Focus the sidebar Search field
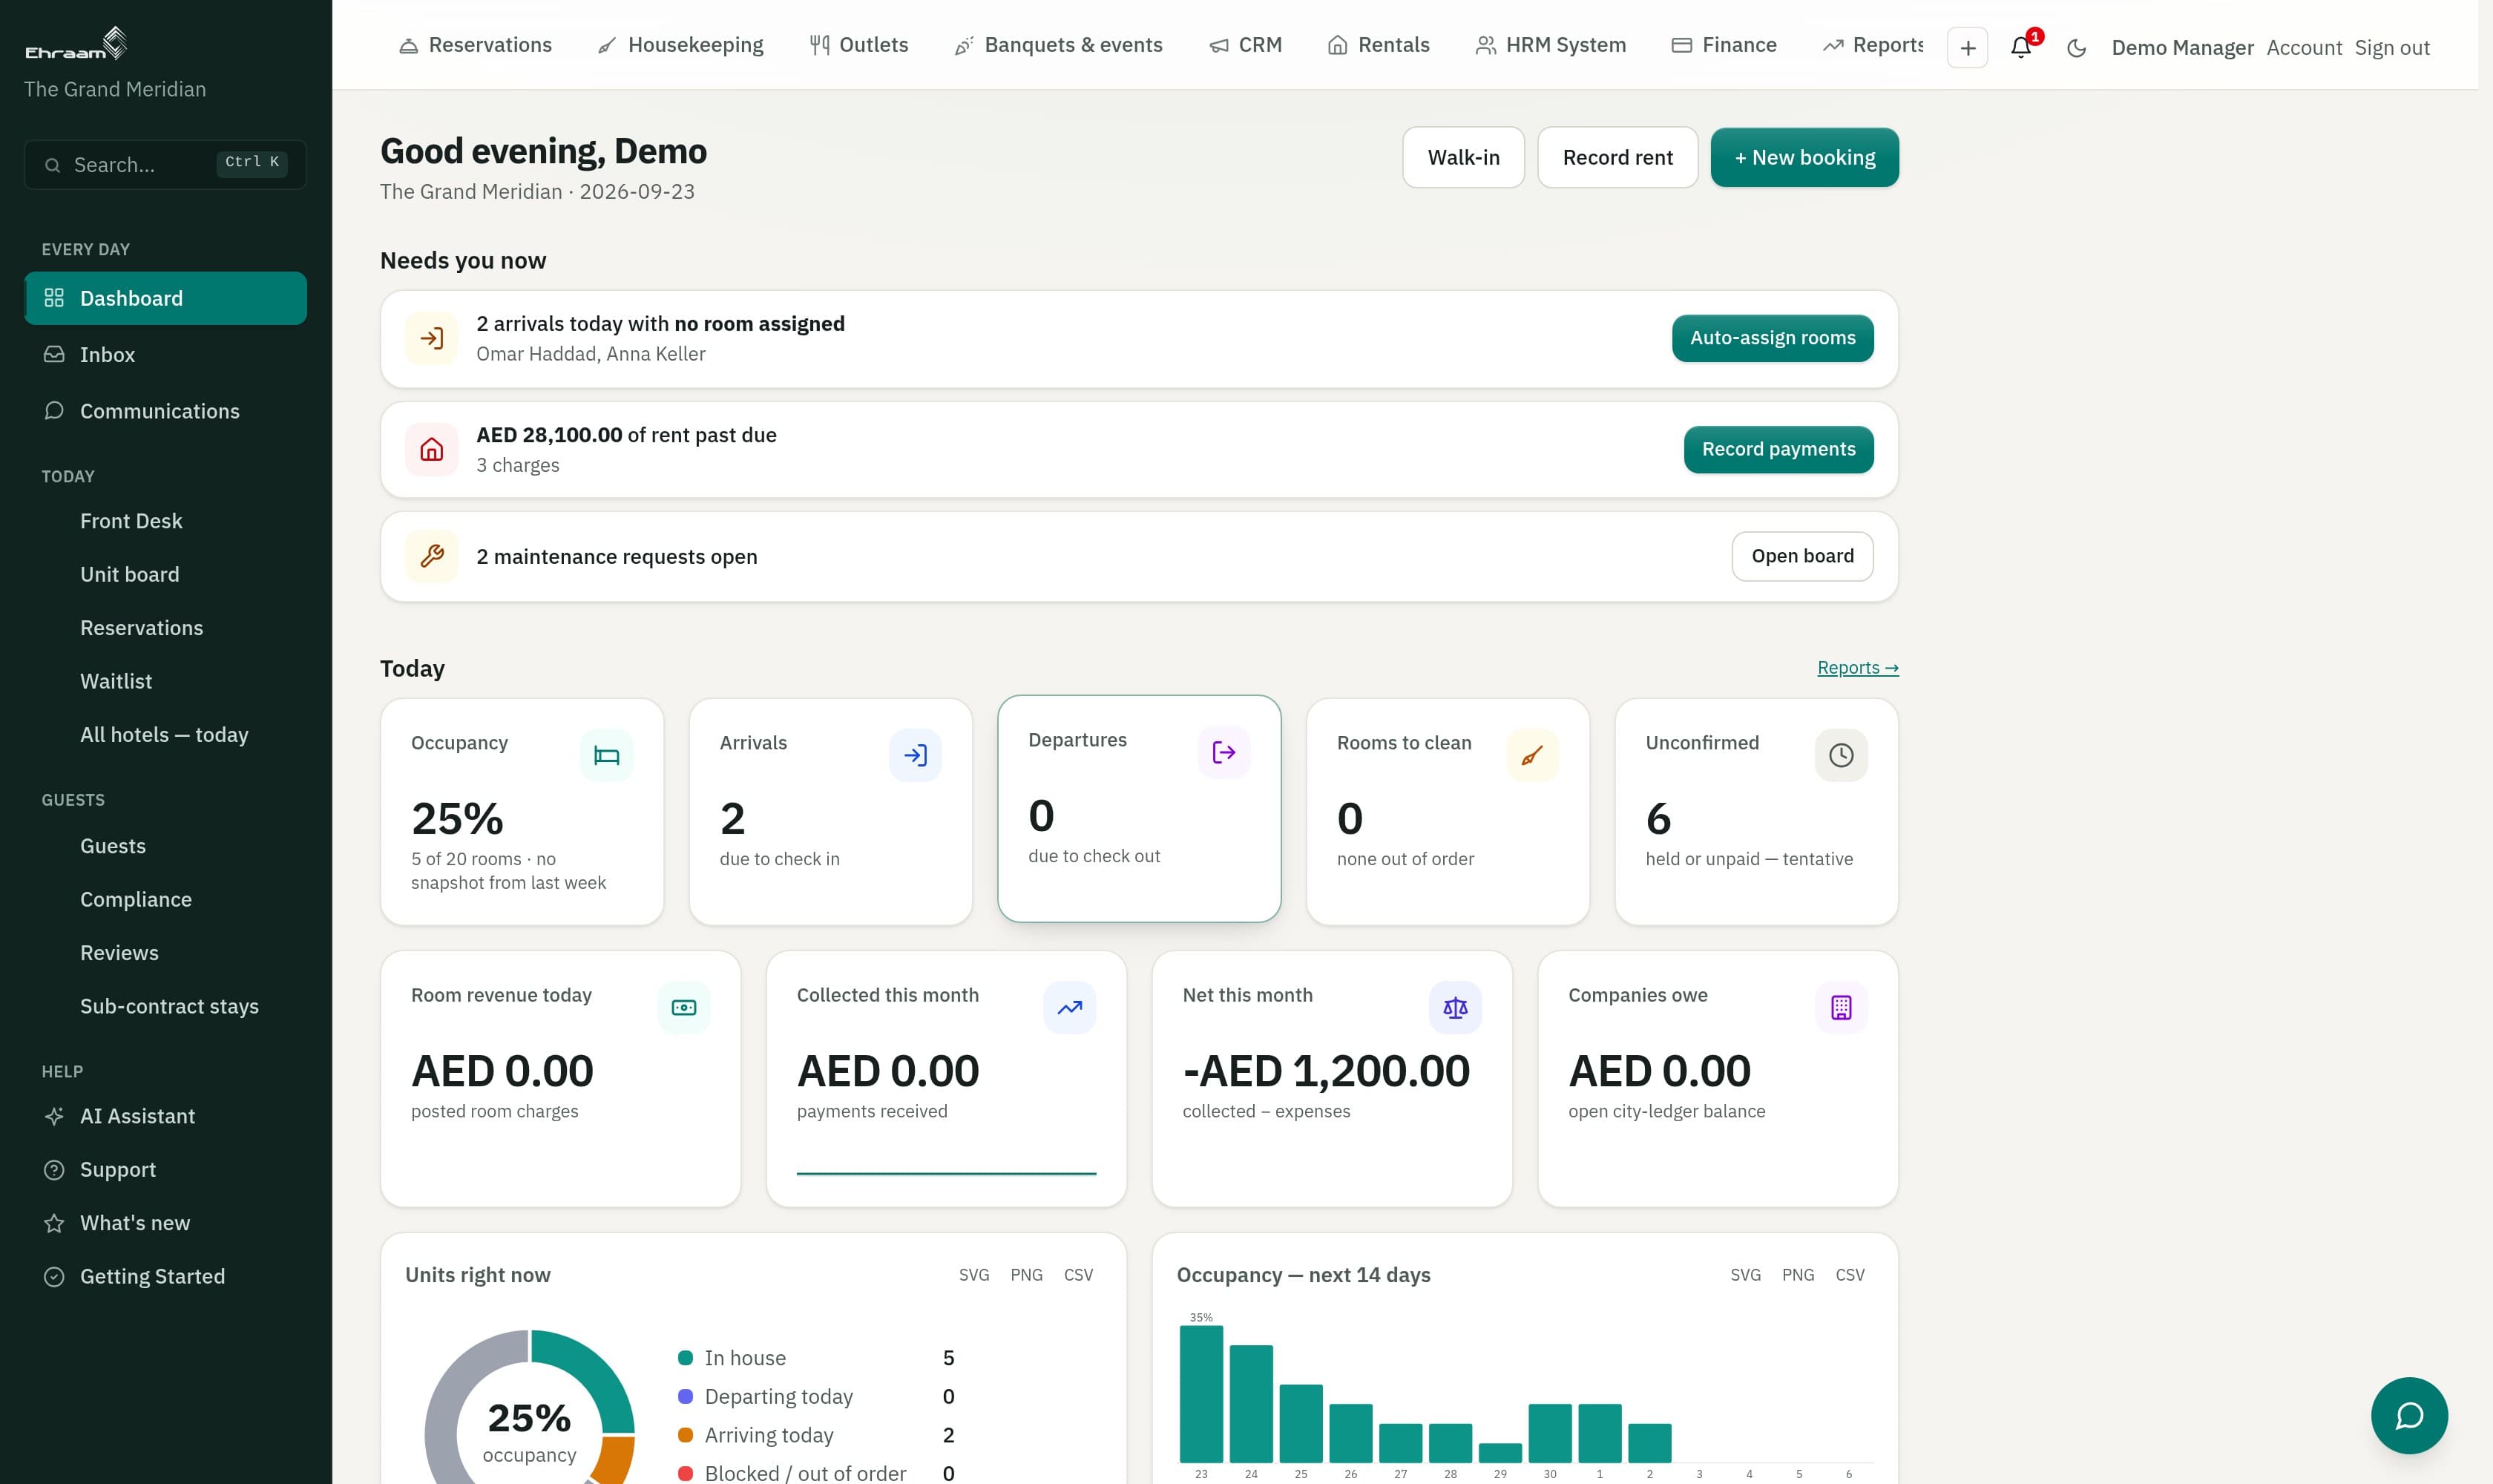2493x1484 pixels. tap(165, 164)
